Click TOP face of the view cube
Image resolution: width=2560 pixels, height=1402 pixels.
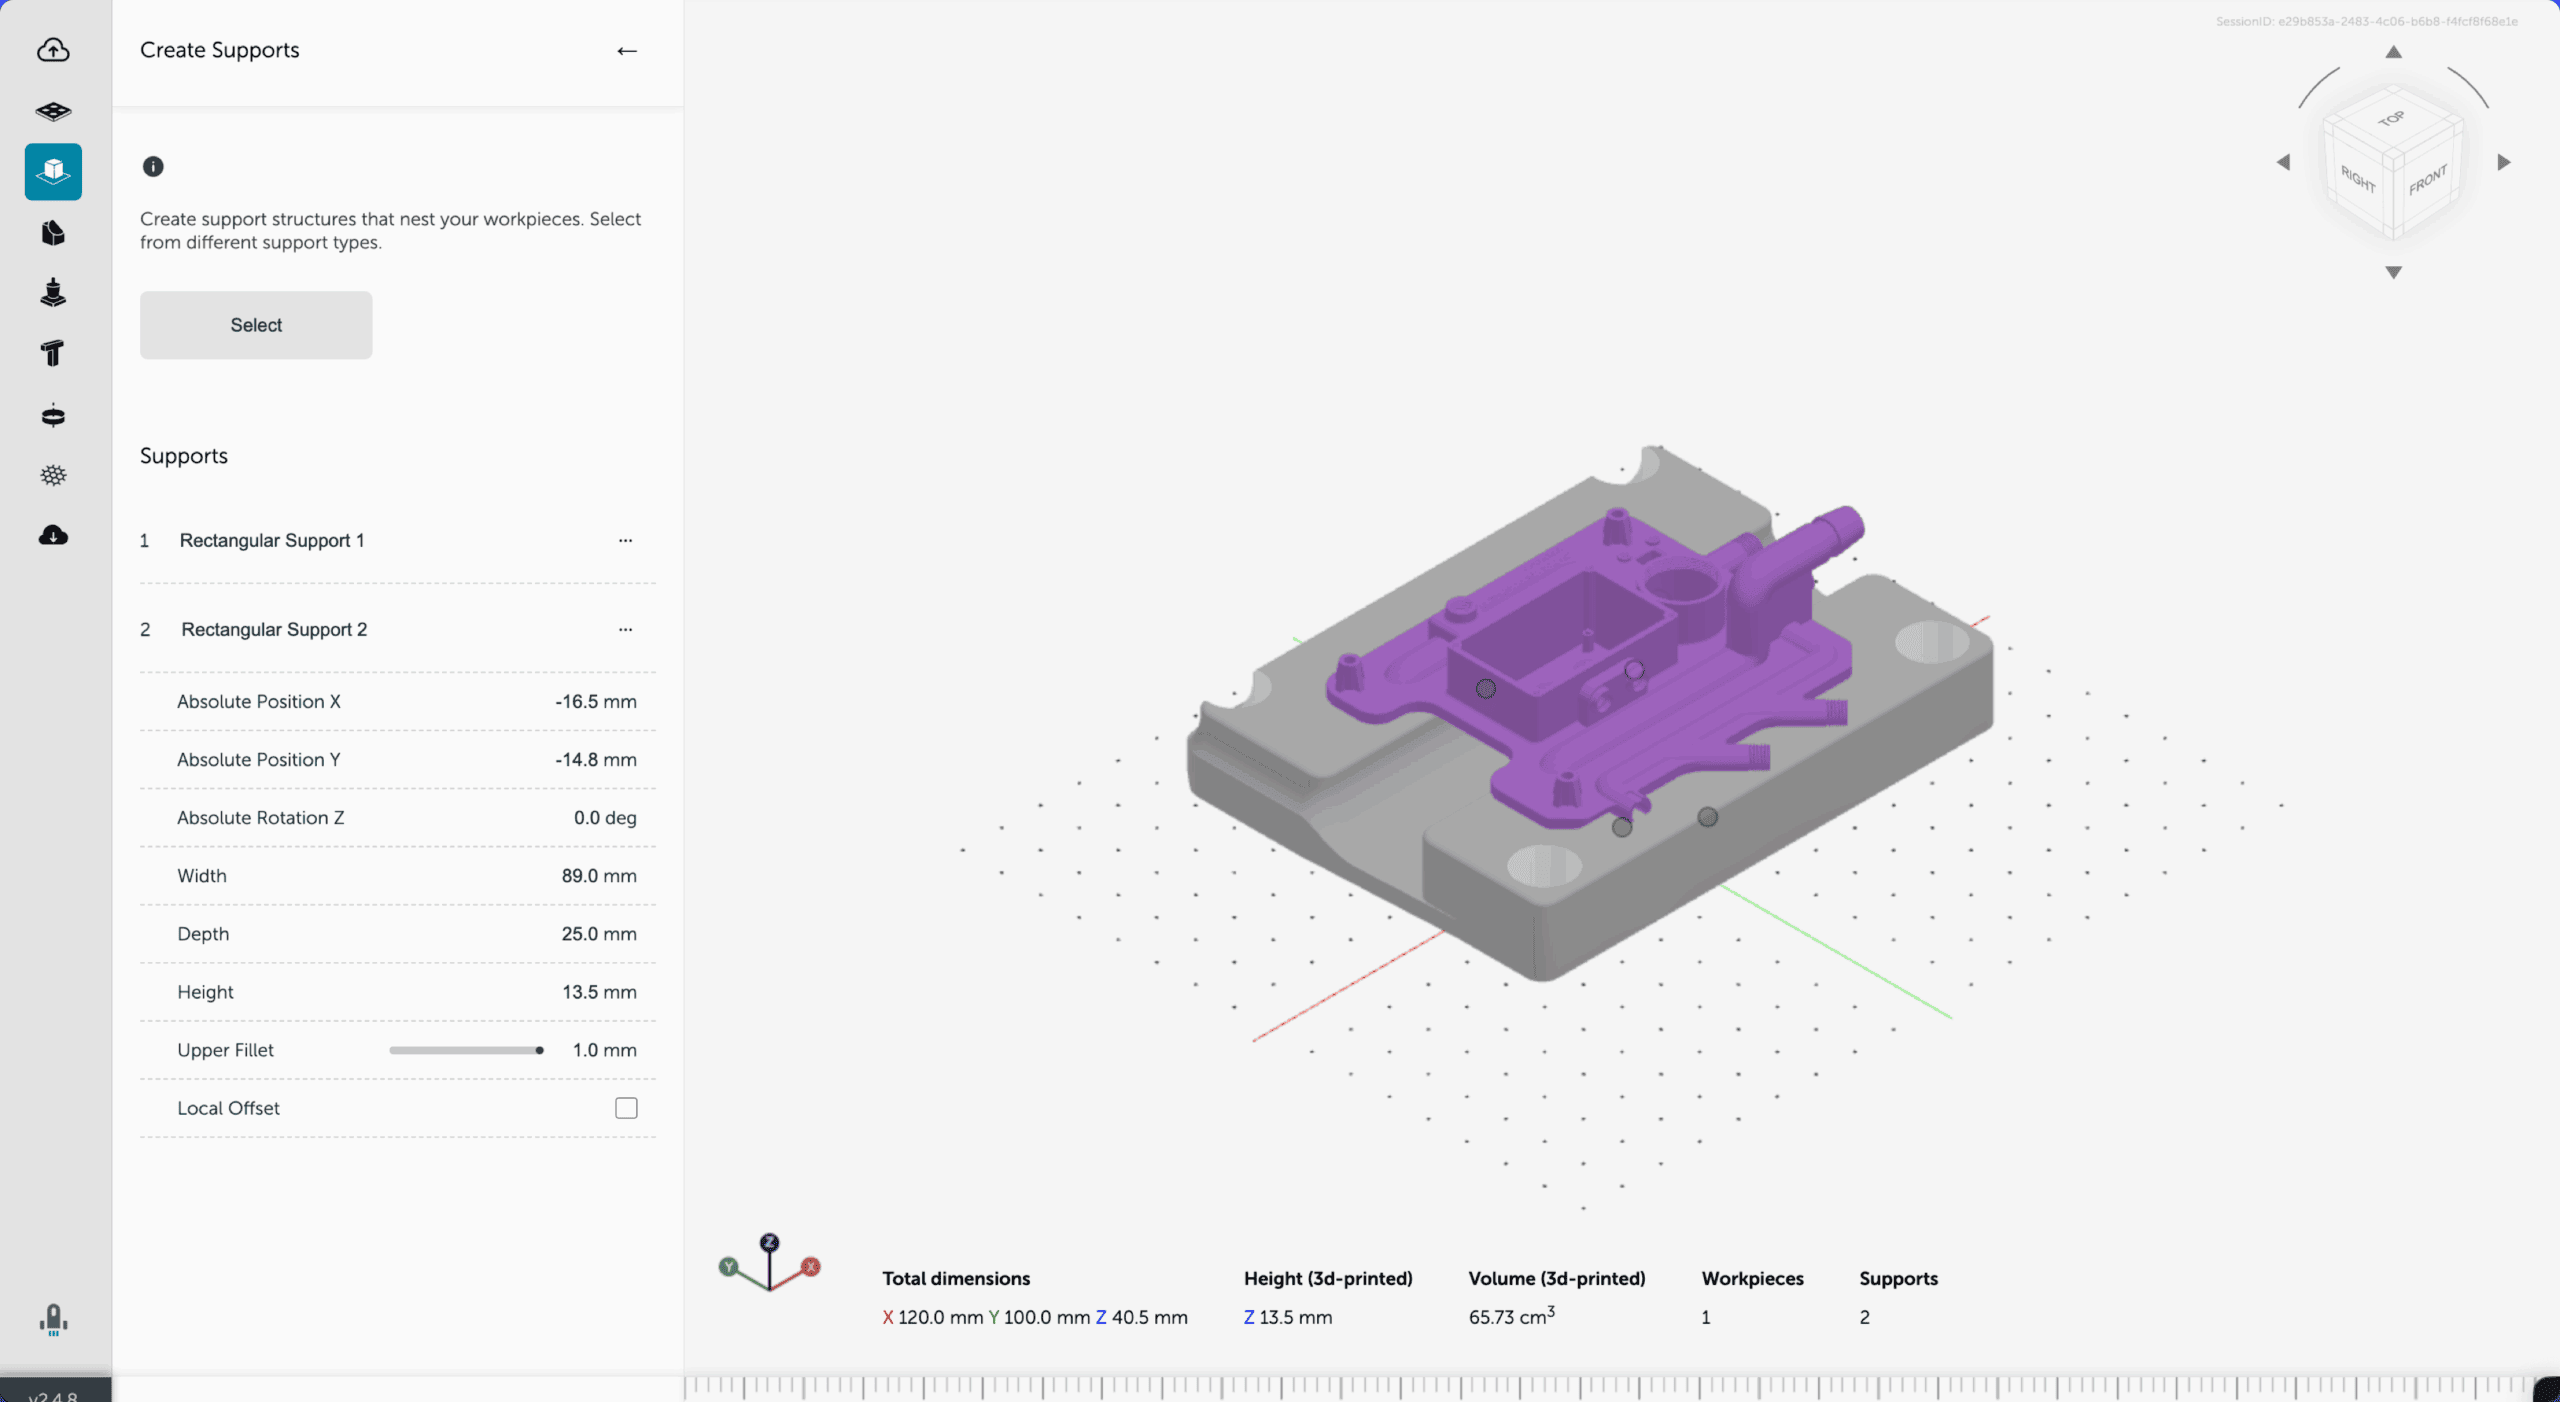pos(2391,120)
